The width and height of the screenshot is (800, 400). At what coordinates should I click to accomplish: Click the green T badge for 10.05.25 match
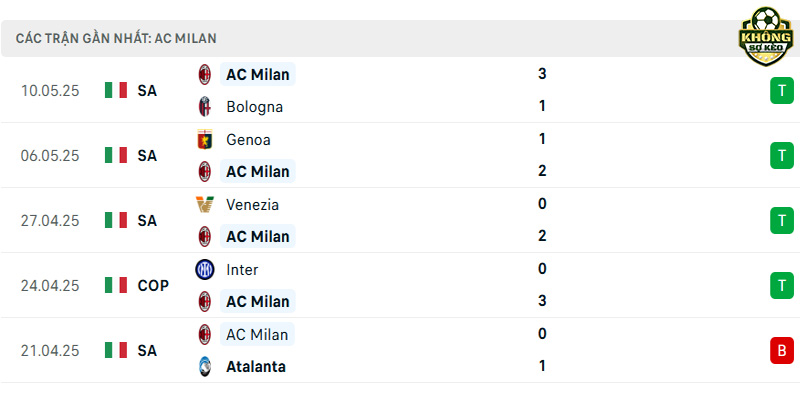782,90
